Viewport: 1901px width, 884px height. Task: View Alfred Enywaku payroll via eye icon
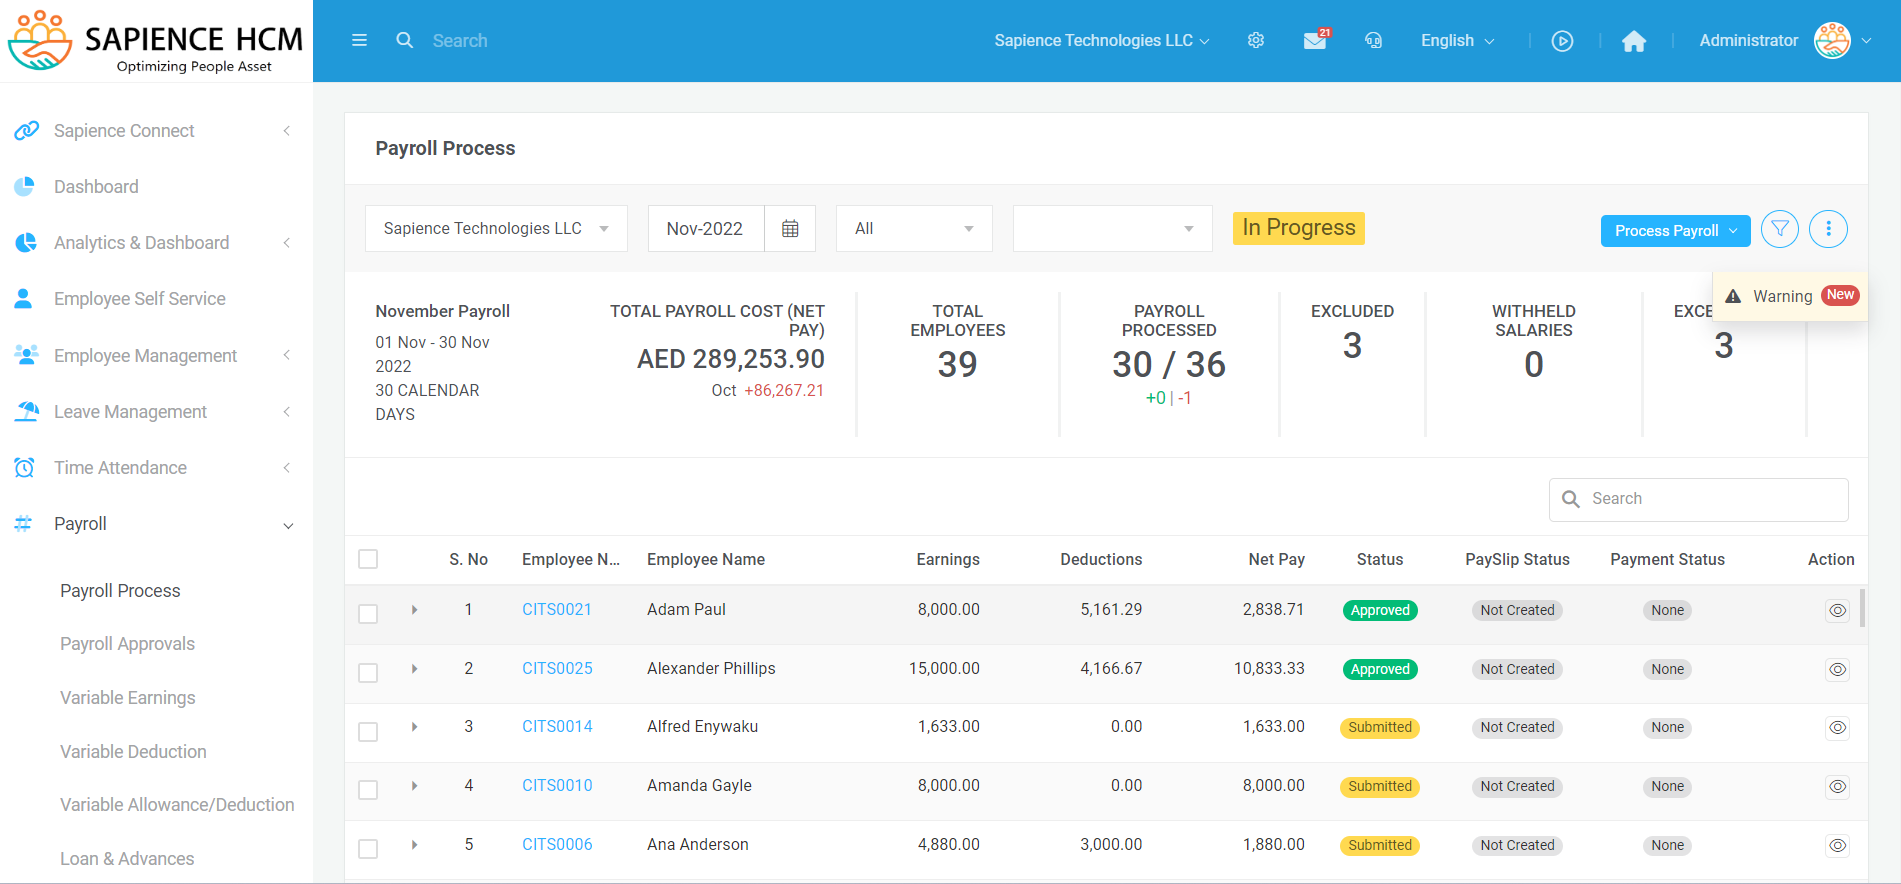[x=1837, y=728]
